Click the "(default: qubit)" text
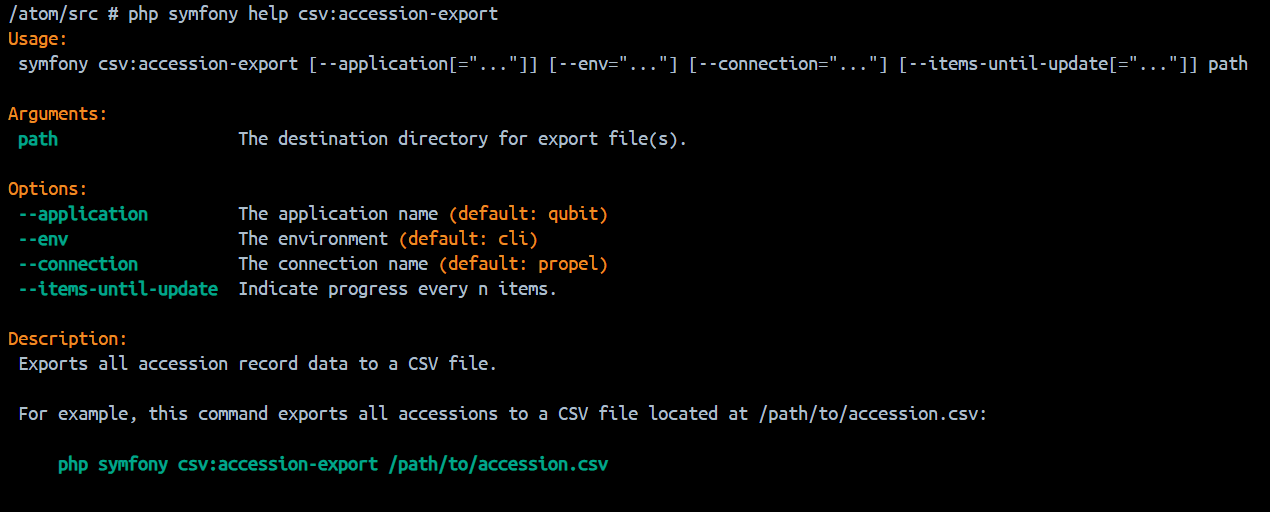Image resolution: width=1270 pixels, height=512 pixels. [x=528, y=214]
